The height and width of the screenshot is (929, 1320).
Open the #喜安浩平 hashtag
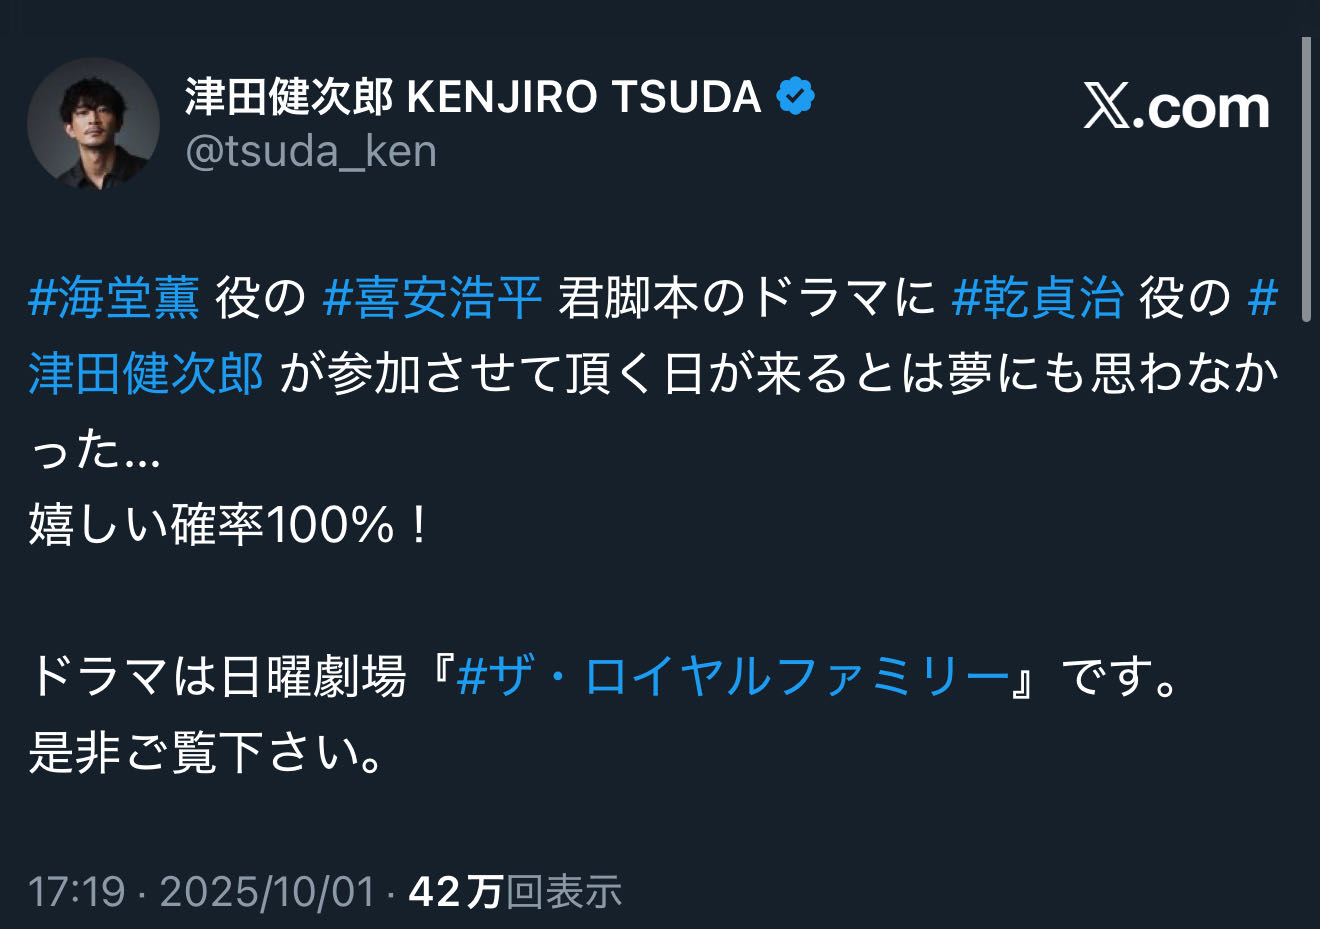click(x=432, y=298)
